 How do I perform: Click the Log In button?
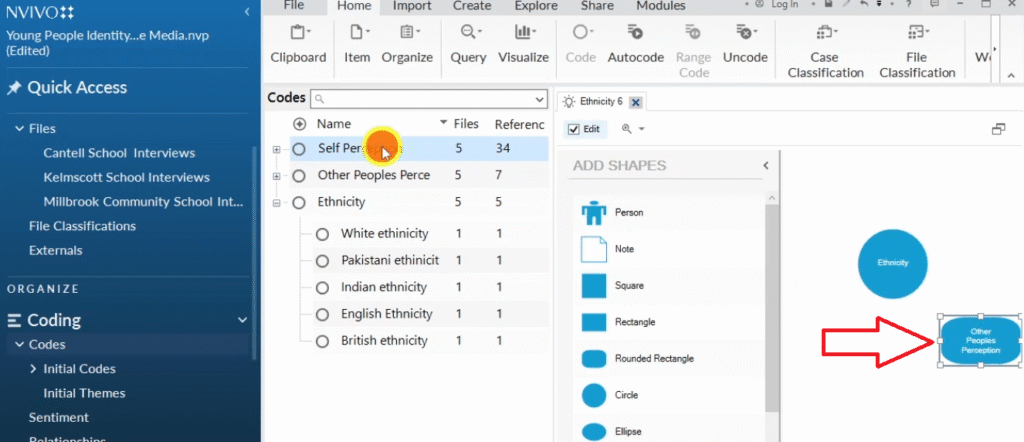(785, 5)
